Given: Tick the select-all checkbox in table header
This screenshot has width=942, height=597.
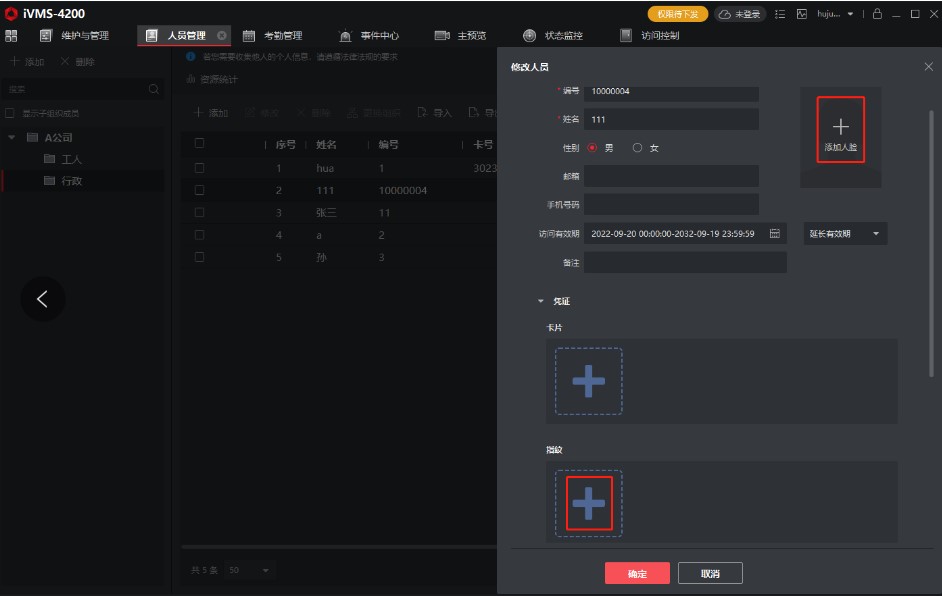Looking at the screenshot, I should point(199,143).
